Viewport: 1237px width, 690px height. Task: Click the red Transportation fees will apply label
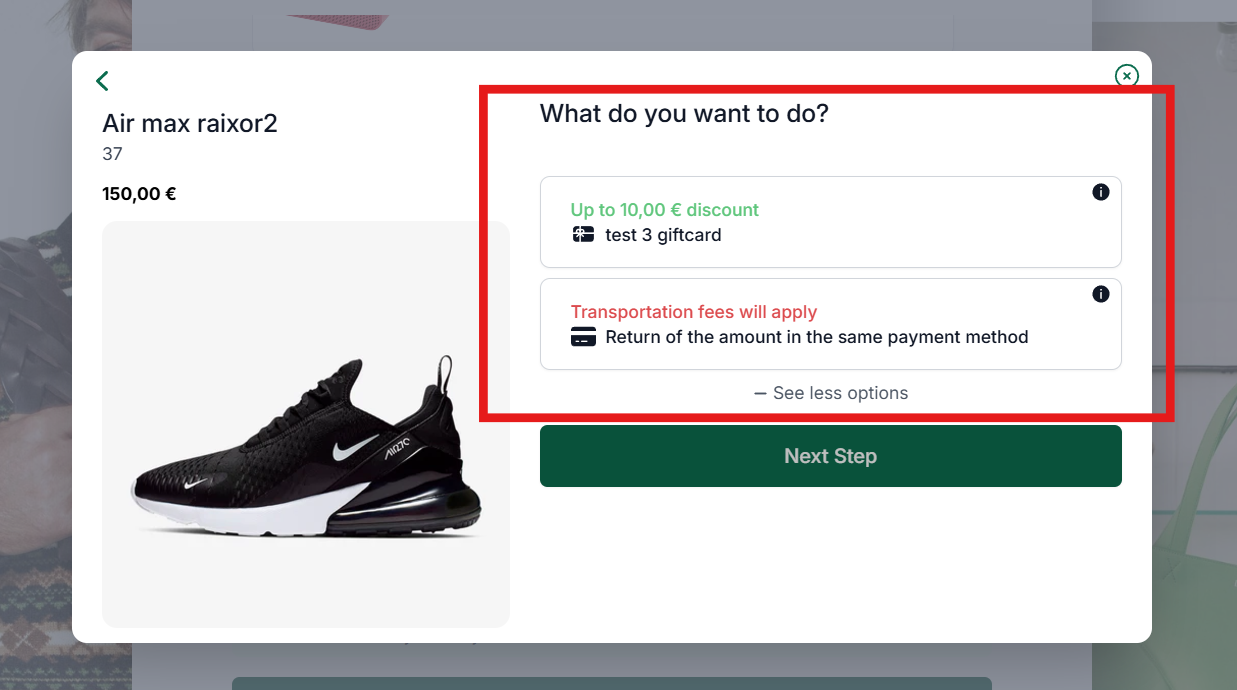click(694, 312)
